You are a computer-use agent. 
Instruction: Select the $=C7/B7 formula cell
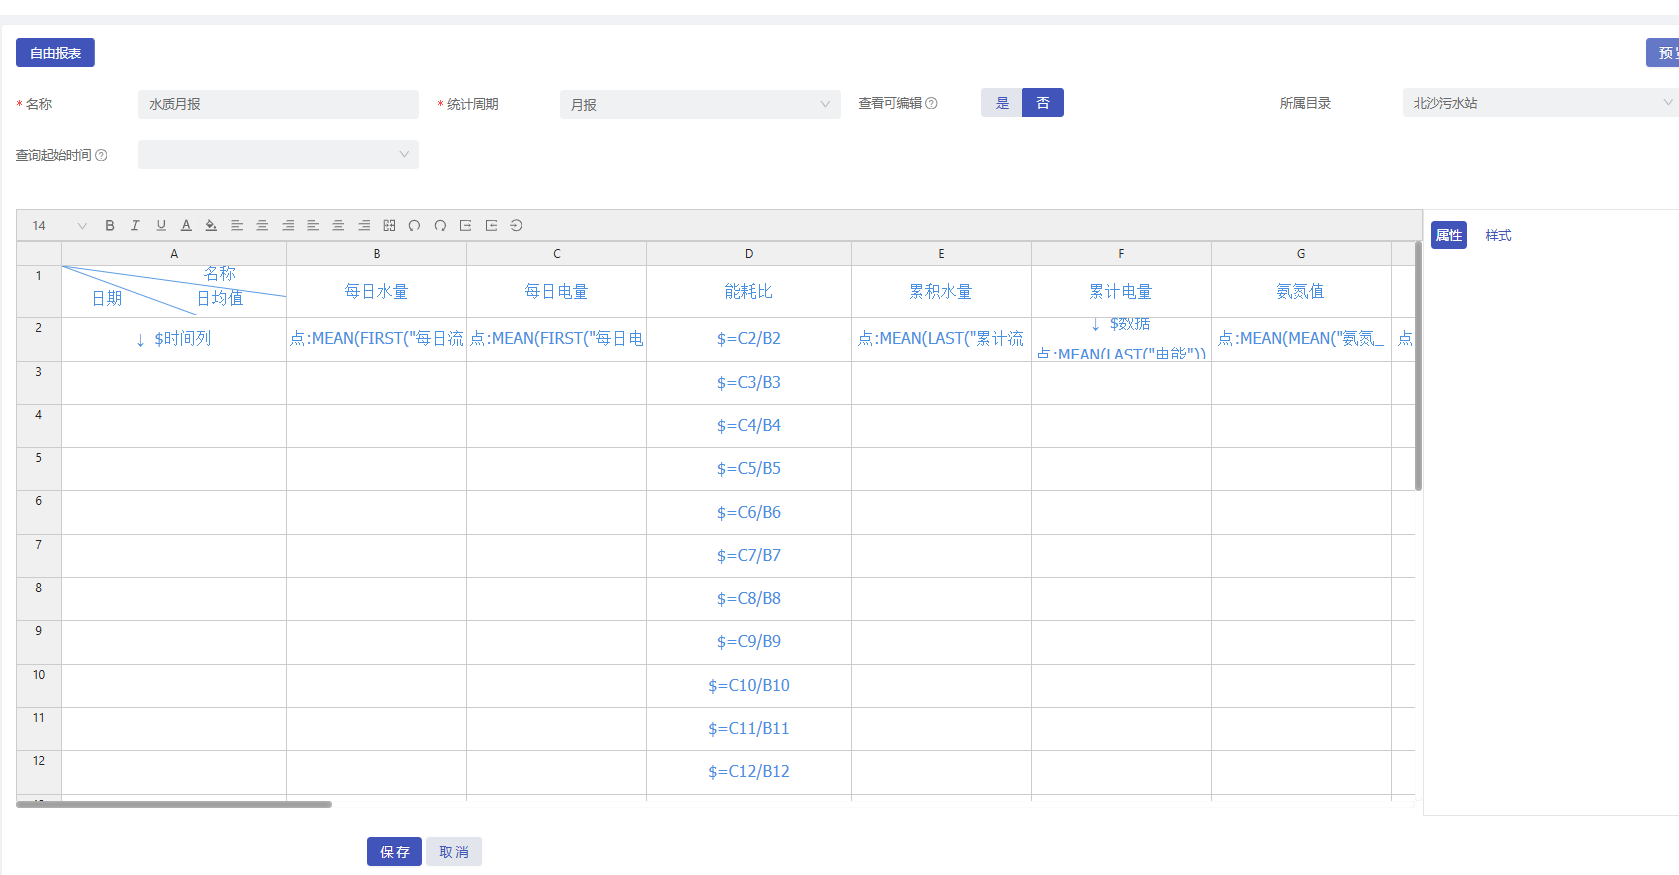click(x=749, y=556)
